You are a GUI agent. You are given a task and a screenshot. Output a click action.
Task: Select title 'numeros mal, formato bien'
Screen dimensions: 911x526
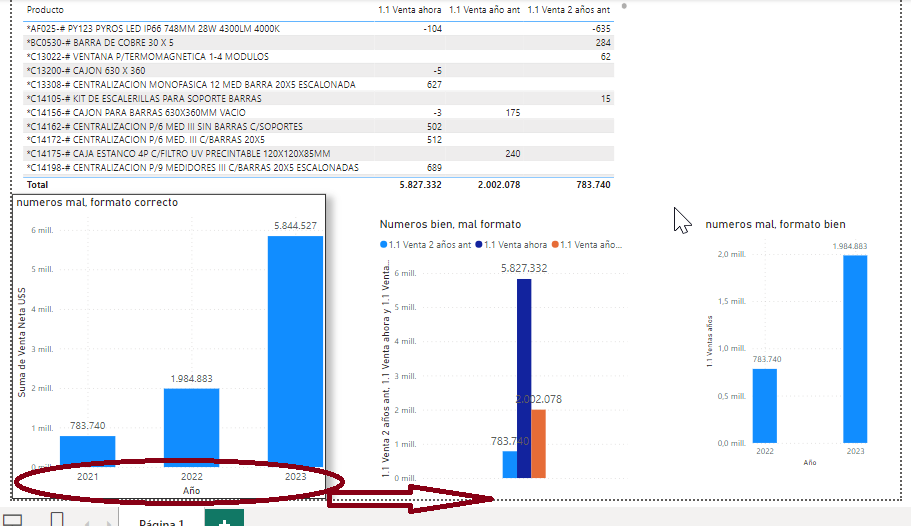776,224
